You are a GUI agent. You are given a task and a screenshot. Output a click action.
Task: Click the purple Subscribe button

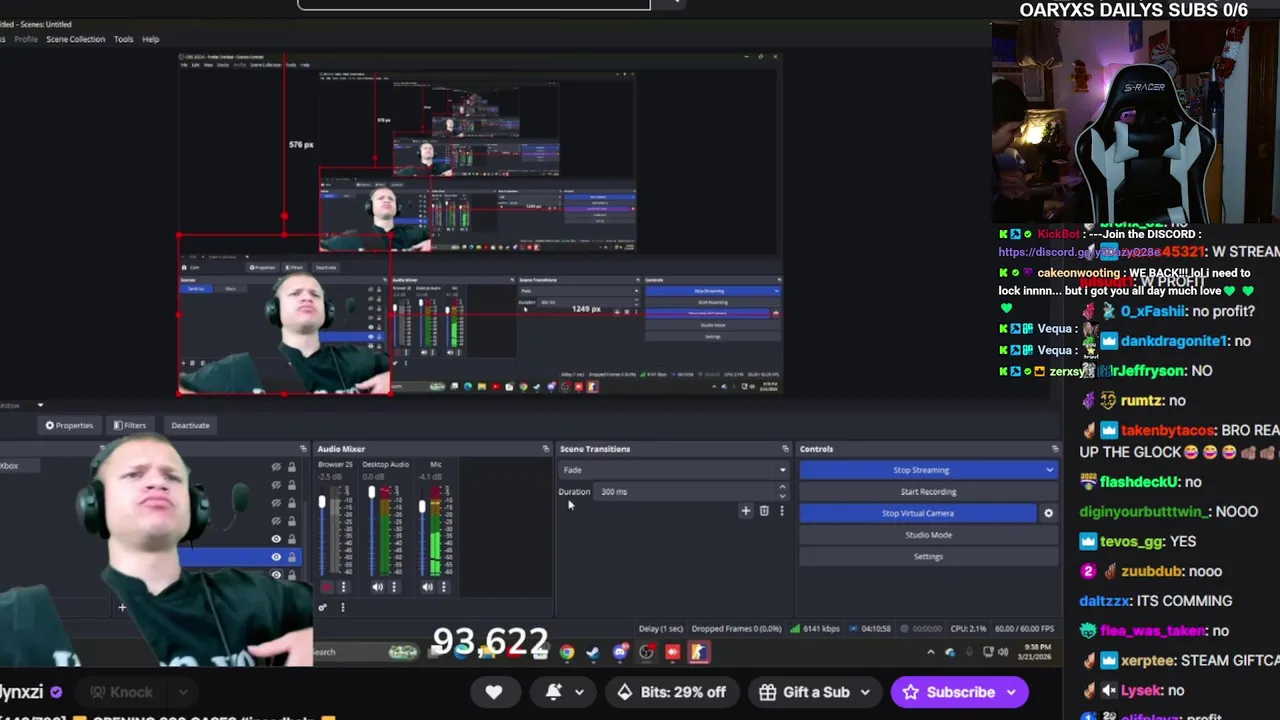click(948, 692)
